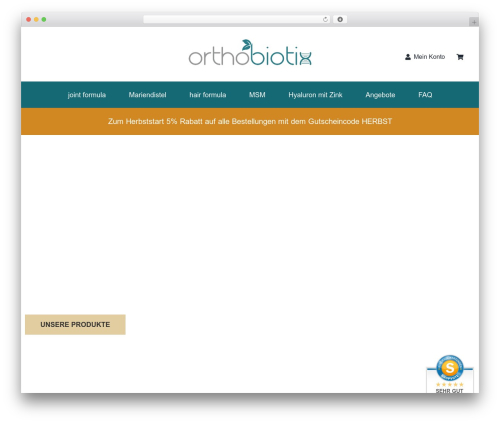Click the UNSERE PRODUKTE button
Image resolution: width=500 pixels, height=423 pixels.
[75, 325]
